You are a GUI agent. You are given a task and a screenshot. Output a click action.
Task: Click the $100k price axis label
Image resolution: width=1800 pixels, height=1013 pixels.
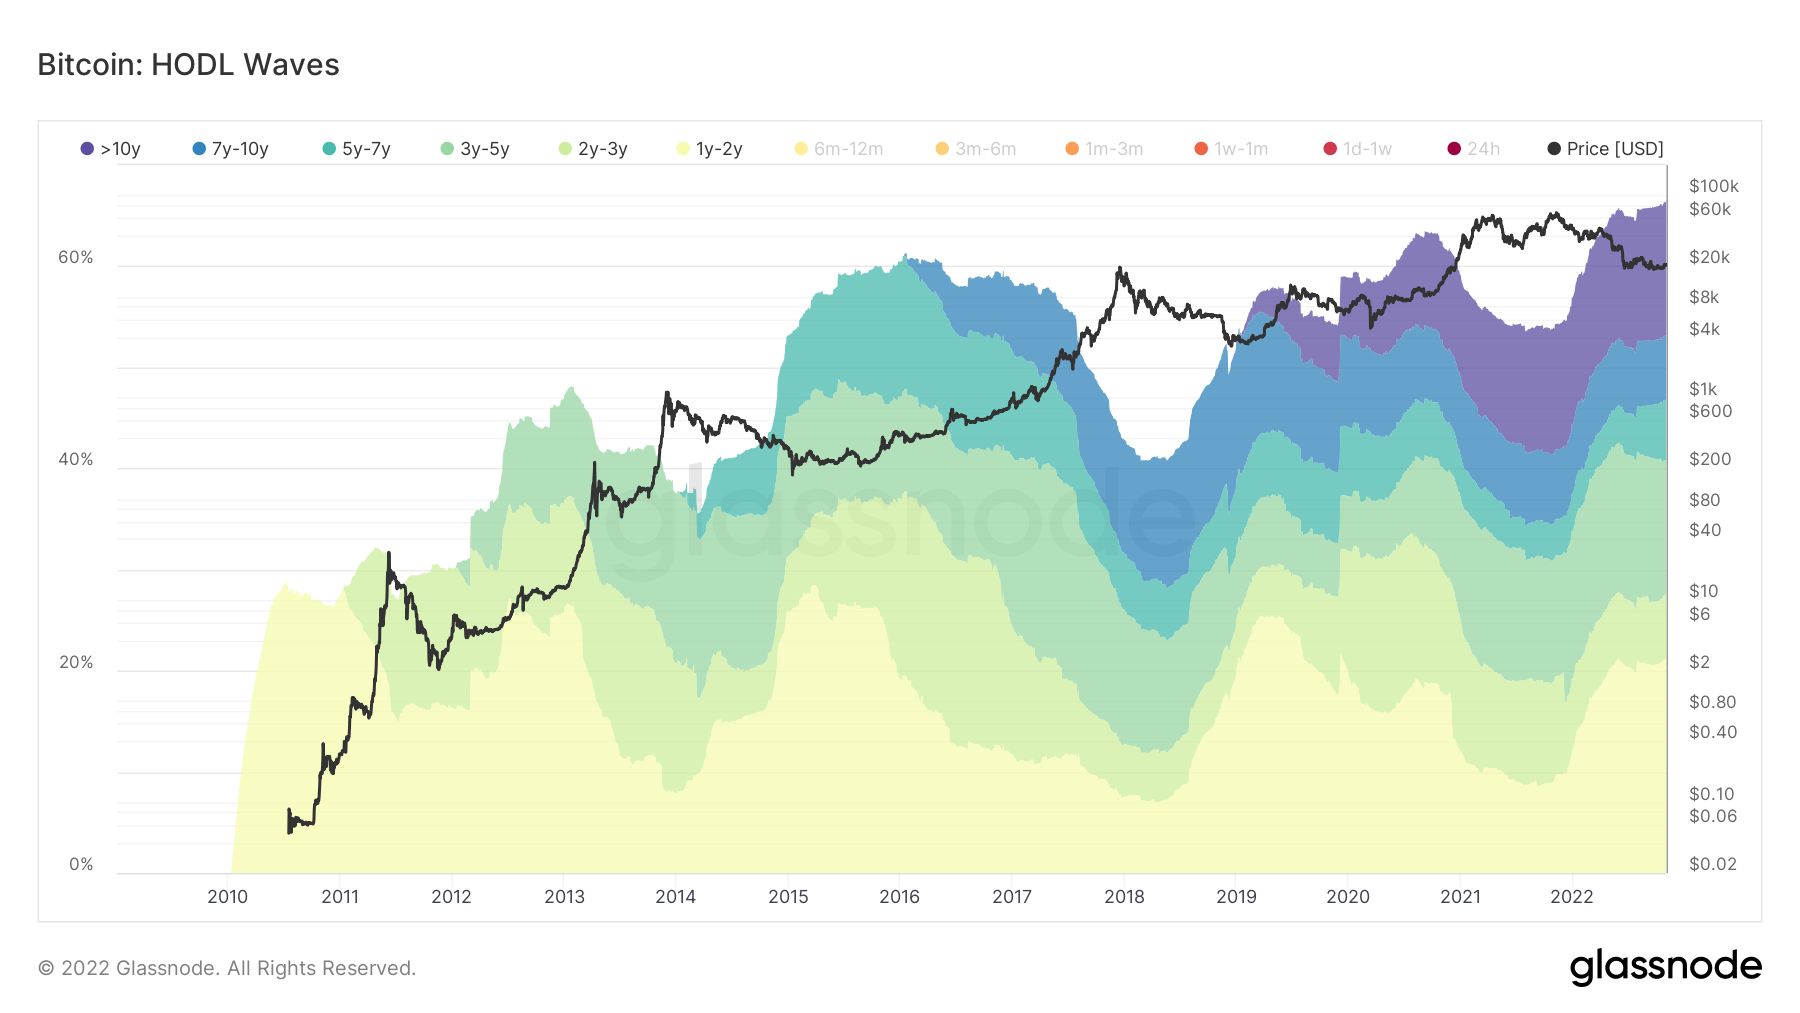[1713, 186]
